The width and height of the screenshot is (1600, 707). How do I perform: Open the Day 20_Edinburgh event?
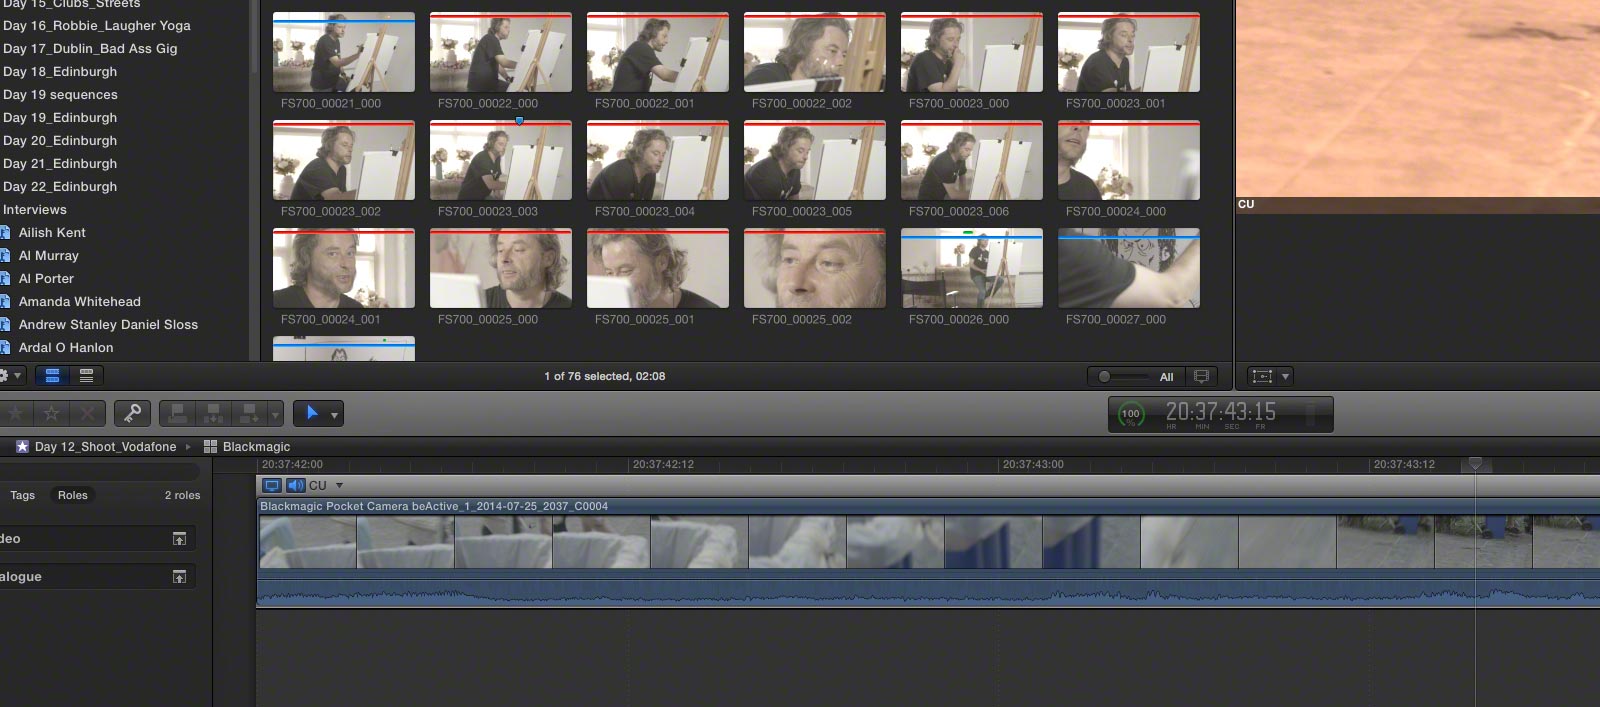pyautogui.click(x=60, y=141)
